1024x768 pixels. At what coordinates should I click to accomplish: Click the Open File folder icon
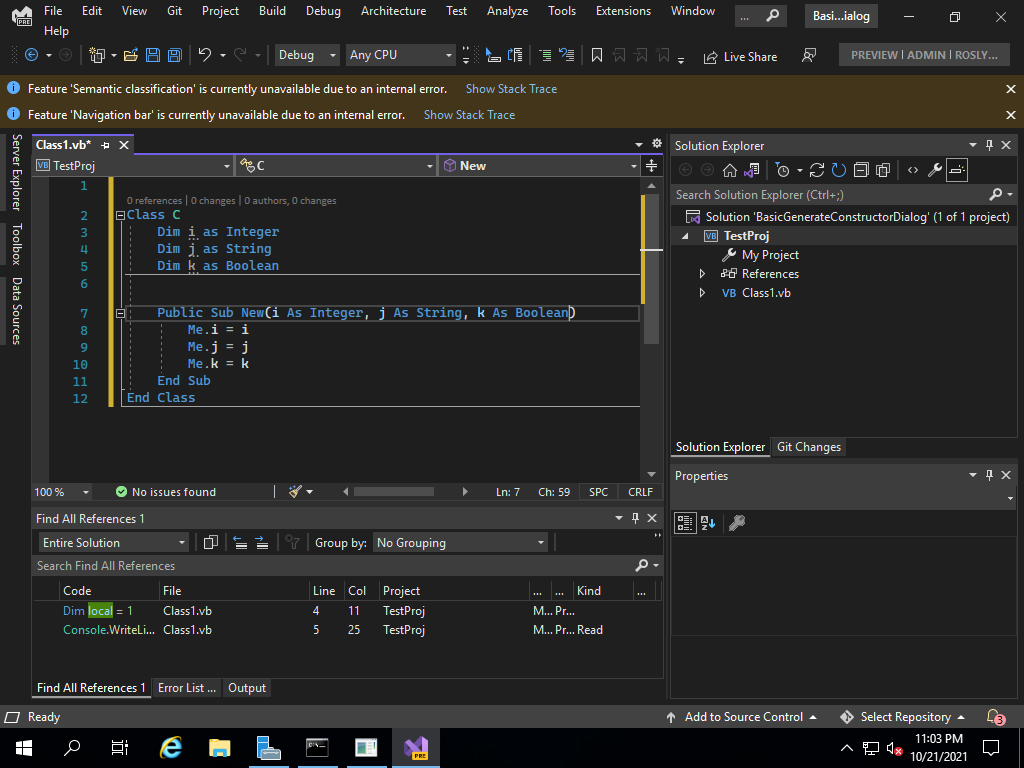point(131,56)
